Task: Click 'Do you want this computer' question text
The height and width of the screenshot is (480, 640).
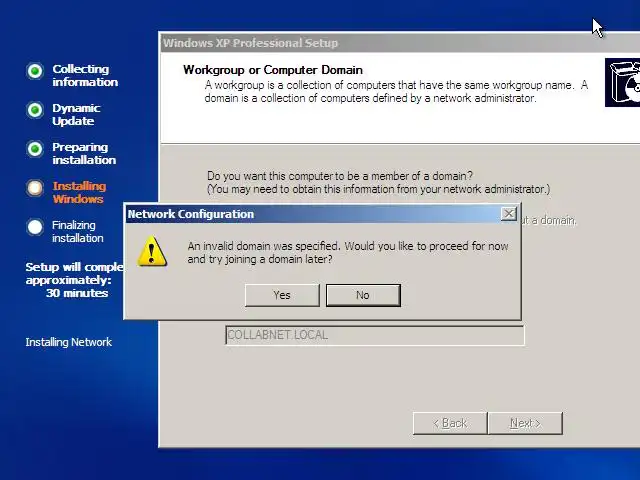Action: click(340, 176)
